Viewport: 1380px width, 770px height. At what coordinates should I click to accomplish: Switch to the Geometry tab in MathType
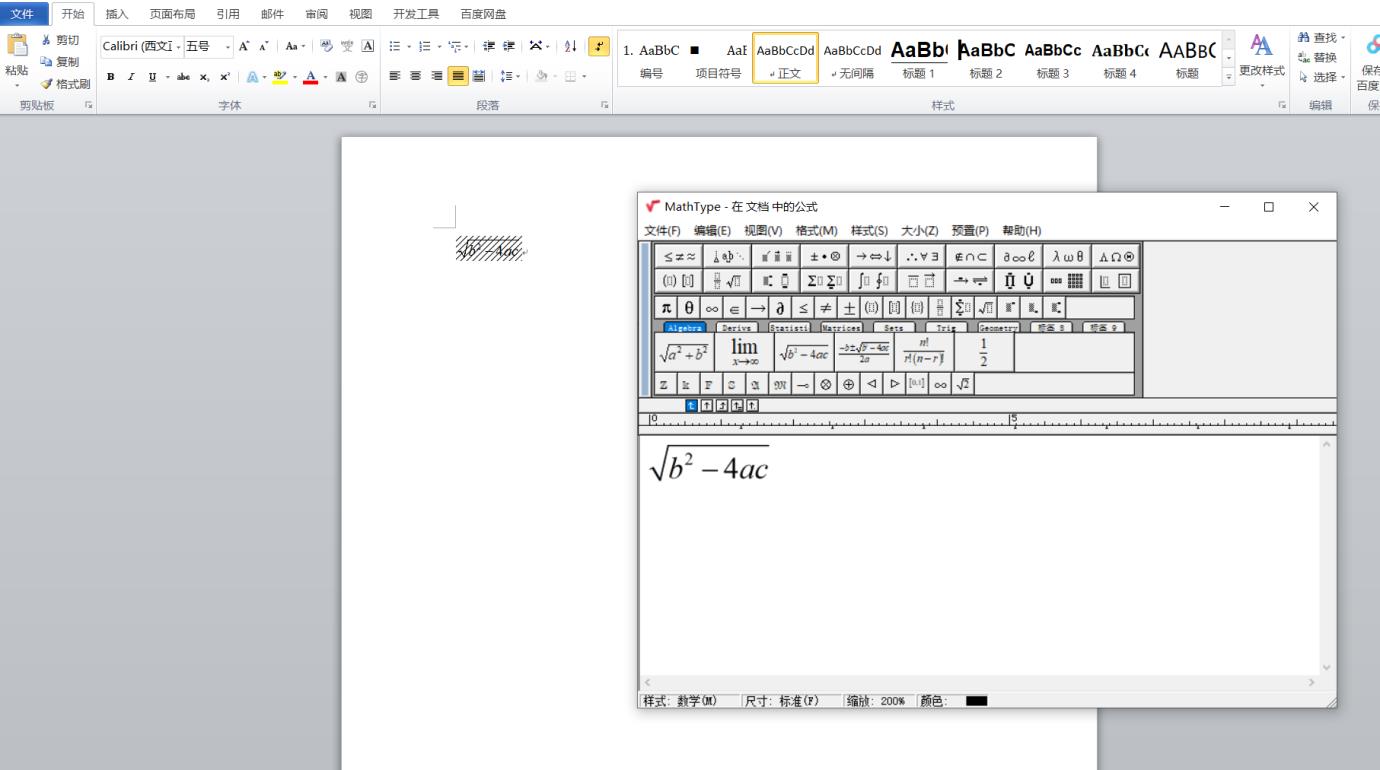click(x=997, y=327)
